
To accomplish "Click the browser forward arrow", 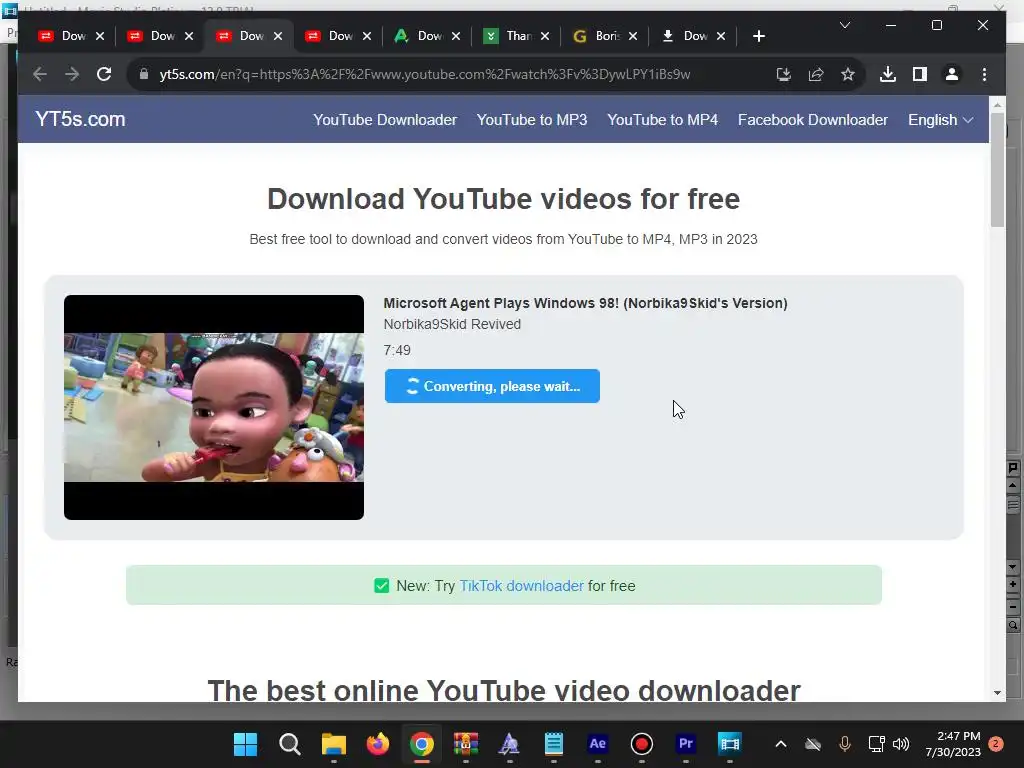I will point(72,74).
